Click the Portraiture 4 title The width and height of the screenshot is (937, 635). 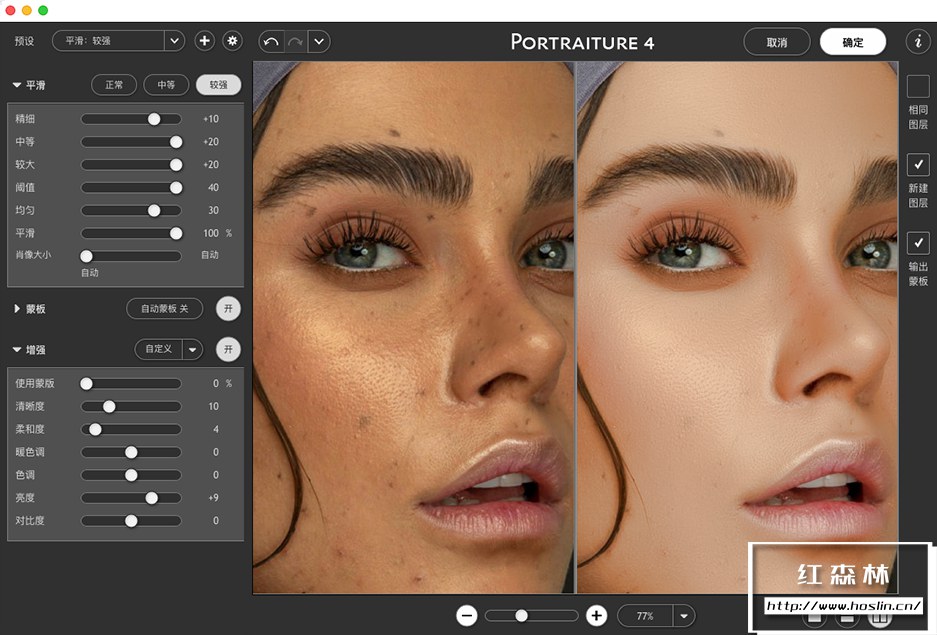pos(583,42)
